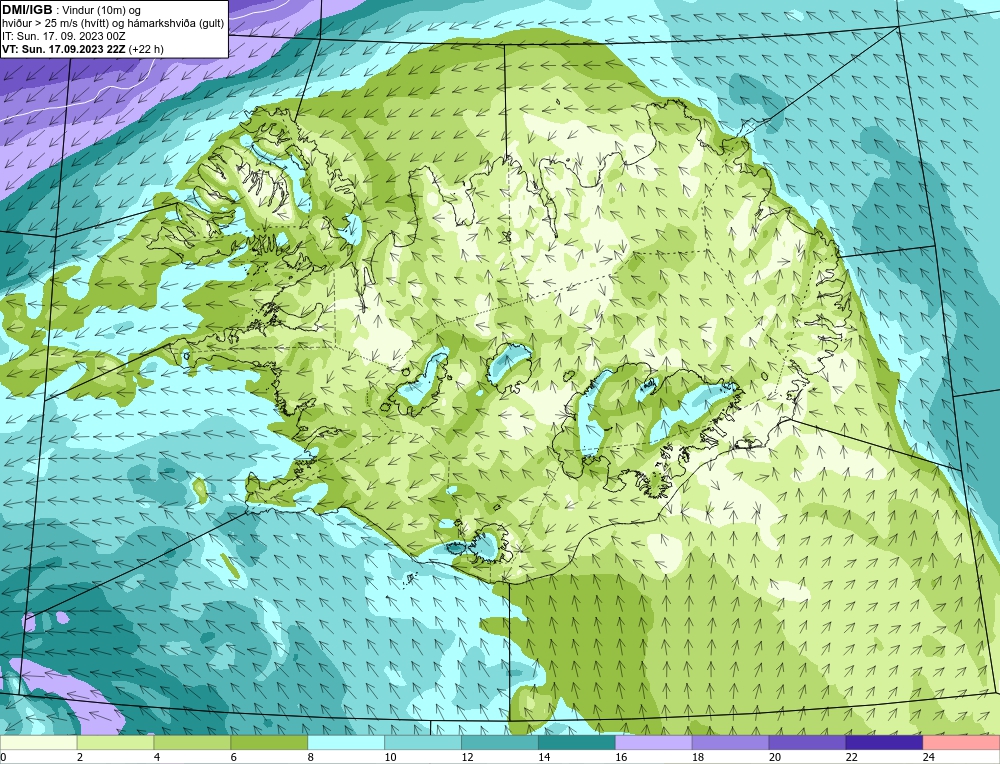
Task: Click the DMI/IGB title text
Action: 27,10
